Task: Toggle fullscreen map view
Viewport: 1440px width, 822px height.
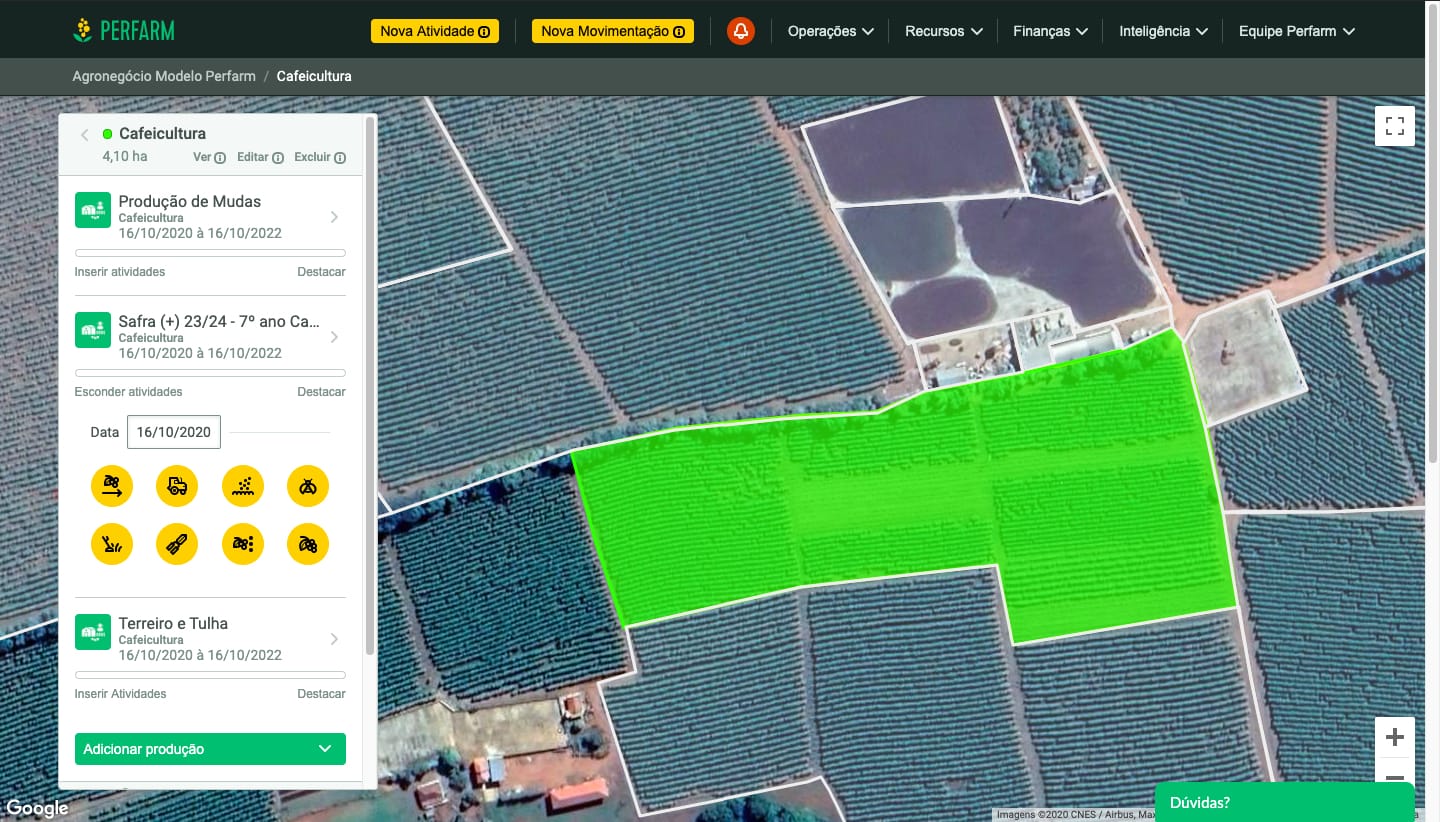Action: 1395,126
